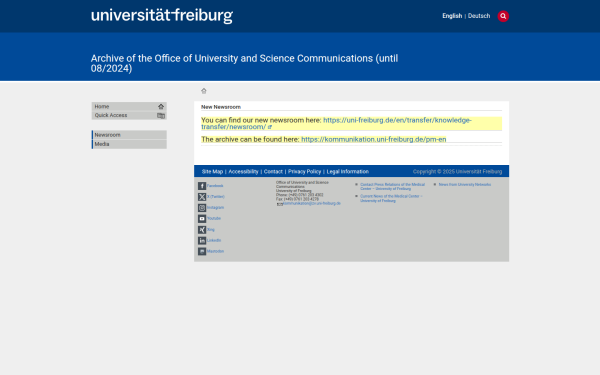Open the Youtube icon in footer
600x375 pixels.
[x=202, y=218]
